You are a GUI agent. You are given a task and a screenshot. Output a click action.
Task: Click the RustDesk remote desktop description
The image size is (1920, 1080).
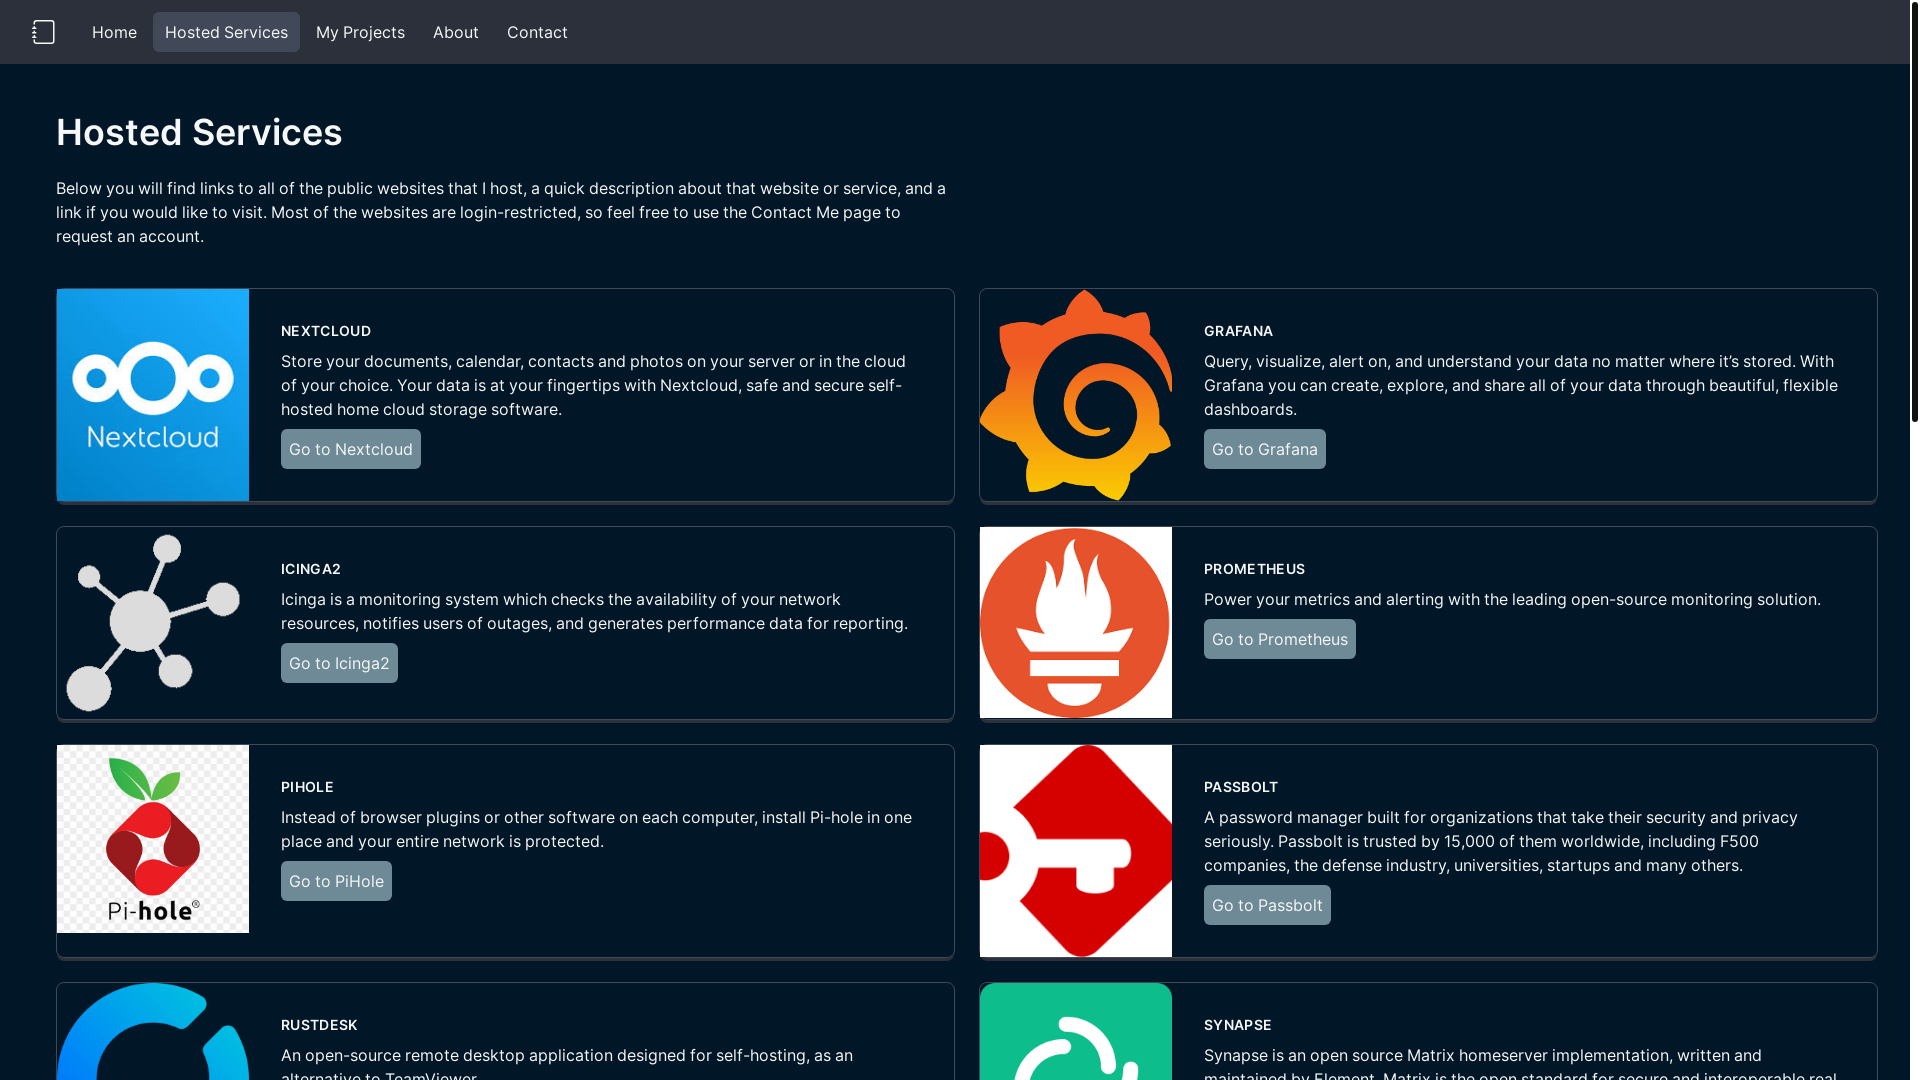click(x=567, y=1062)
